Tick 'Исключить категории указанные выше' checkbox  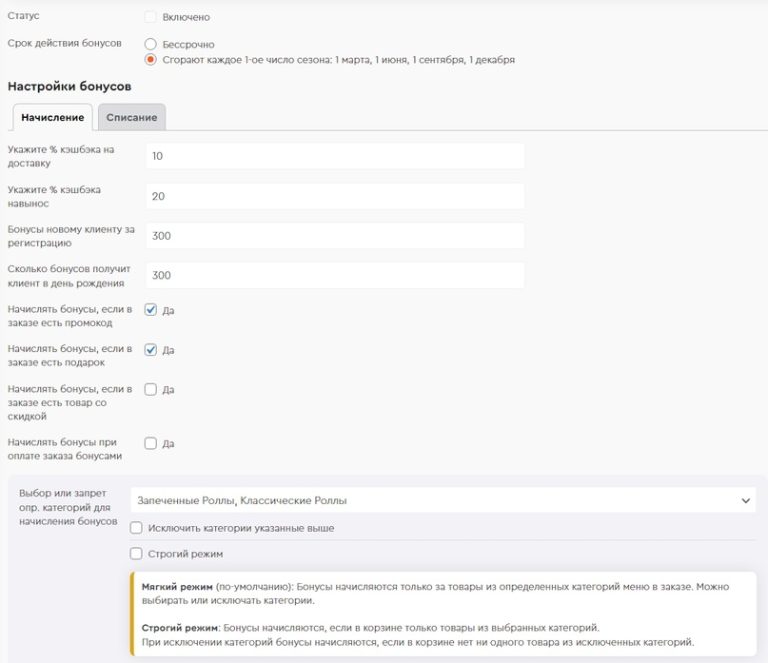pyautogui.click(x=137, y=528)
